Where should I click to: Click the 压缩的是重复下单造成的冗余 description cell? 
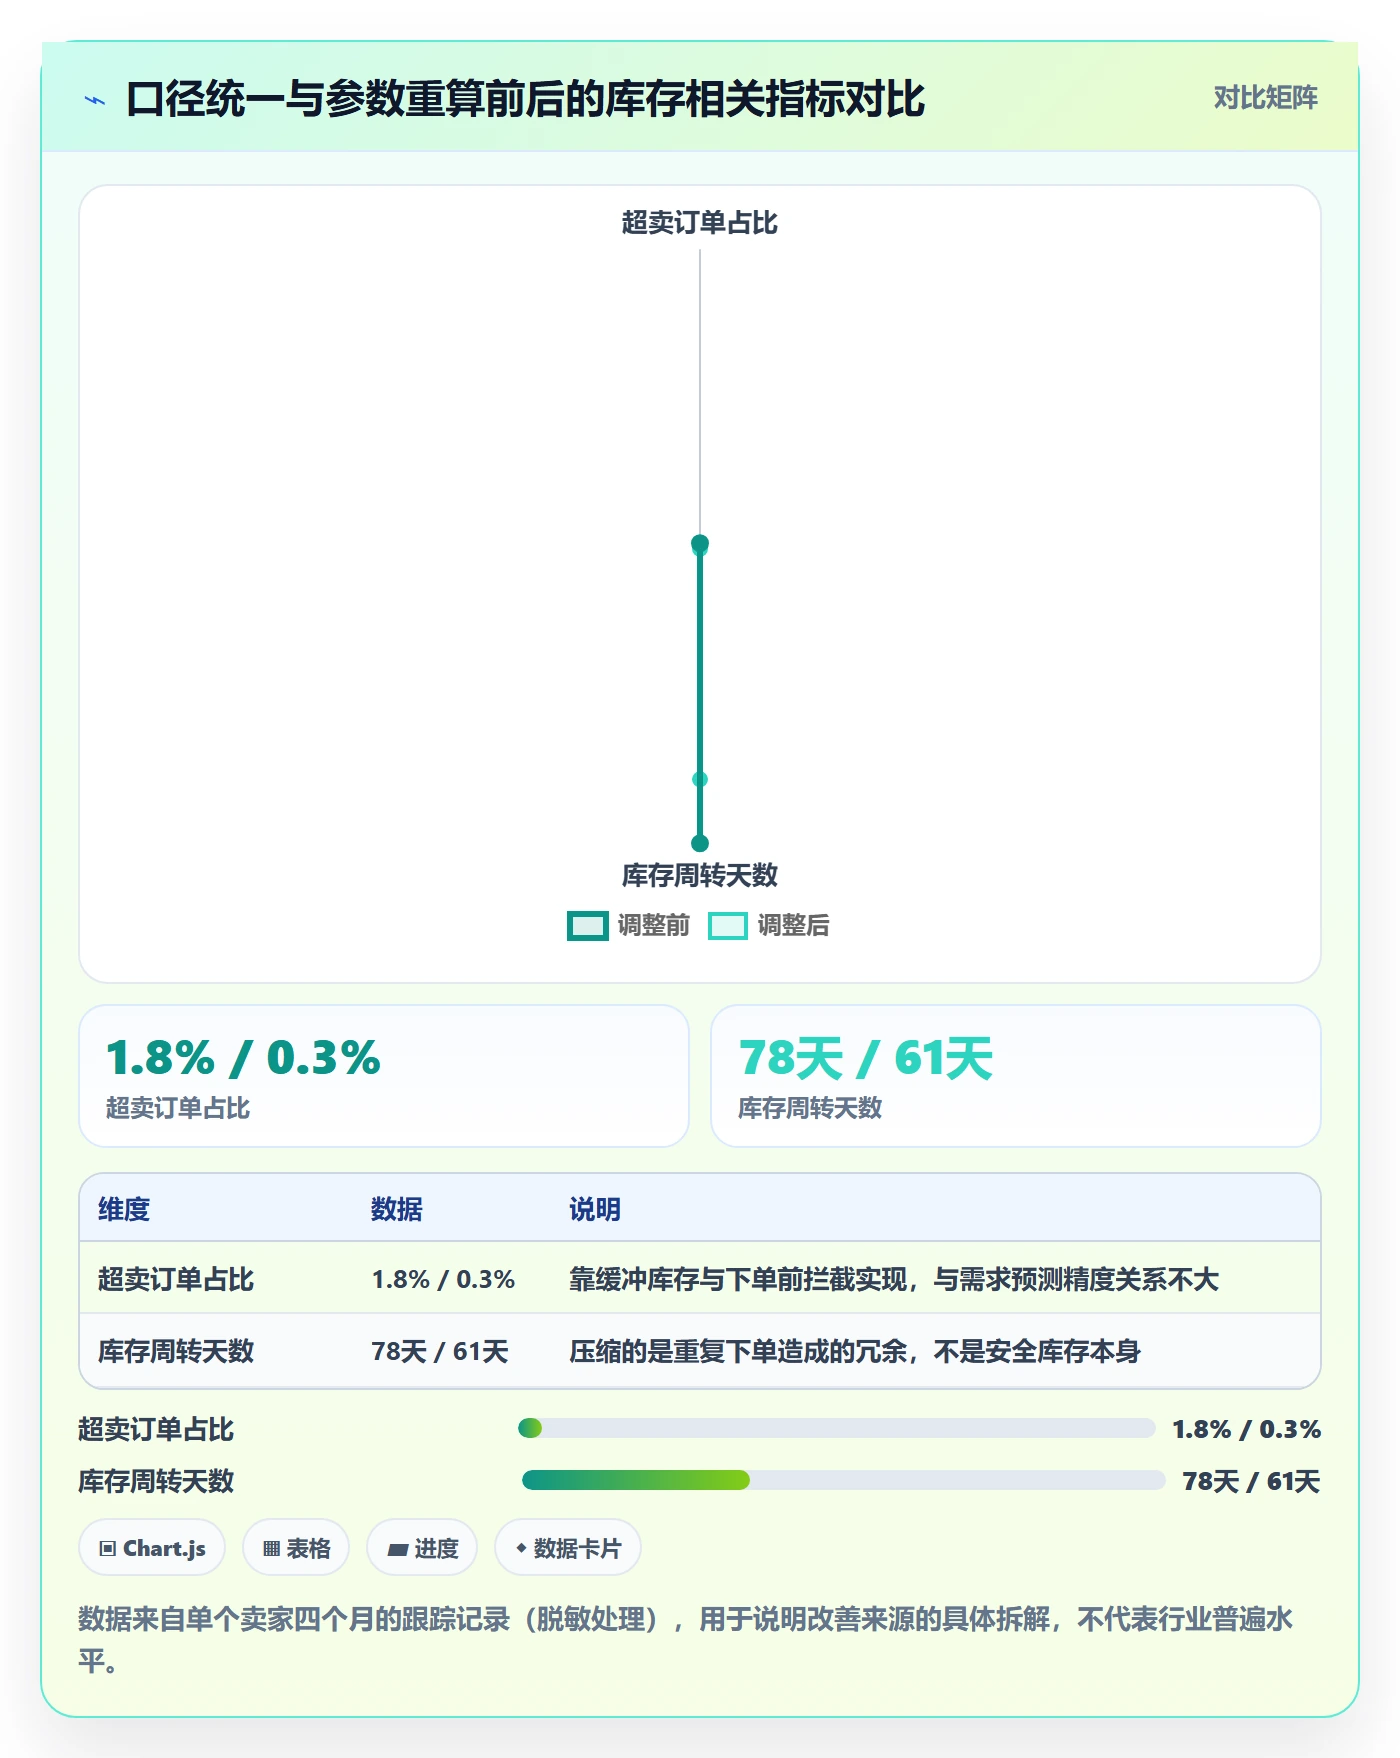(x=855, y=1351)
